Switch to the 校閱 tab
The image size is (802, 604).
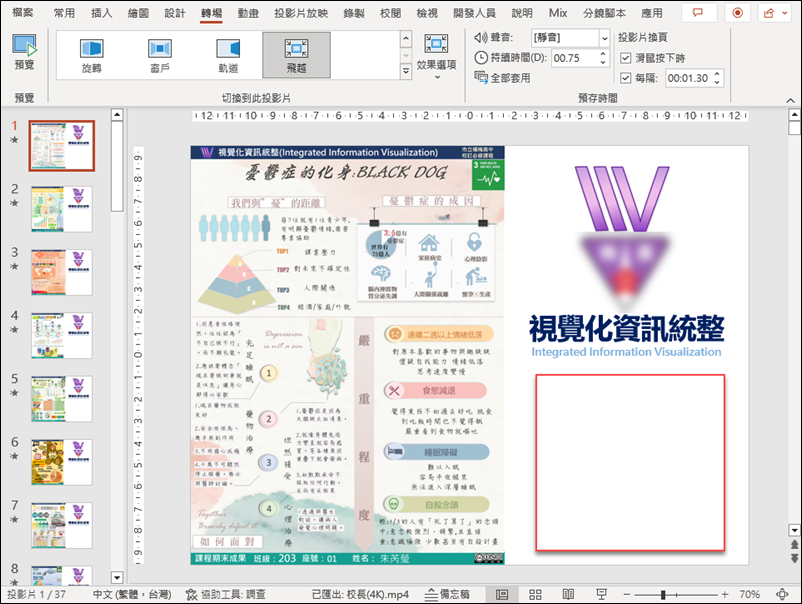click(391, 13)
